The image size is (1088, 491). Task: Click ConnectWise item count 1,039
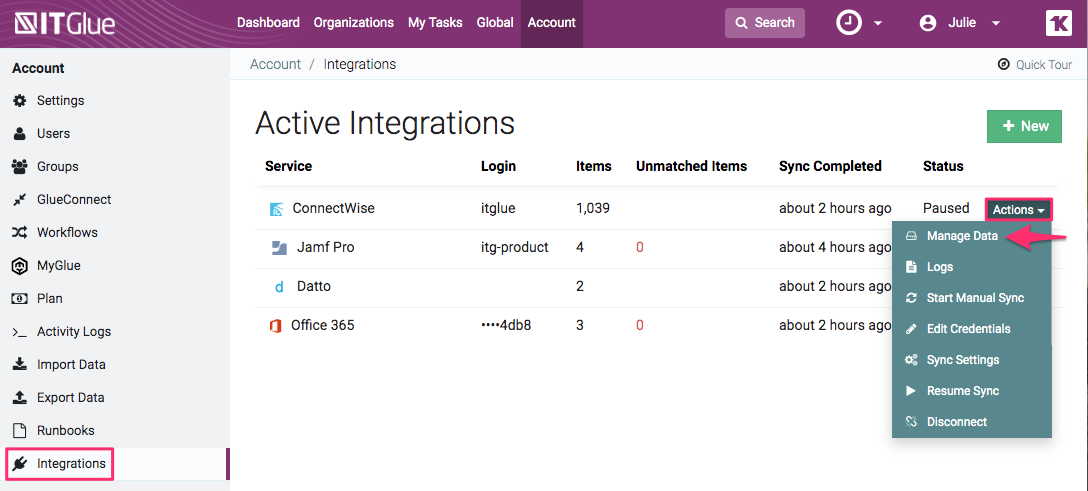593,208
